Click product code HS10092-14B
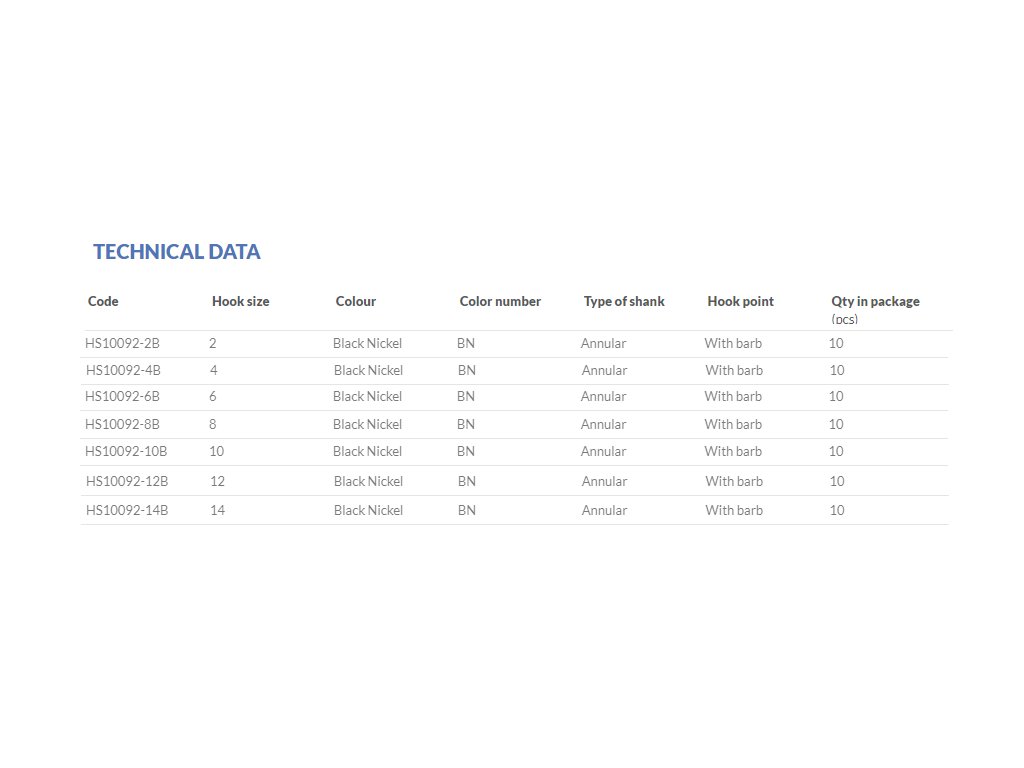The height and width of the screenshot is (768, 1024). coord(127,510)
